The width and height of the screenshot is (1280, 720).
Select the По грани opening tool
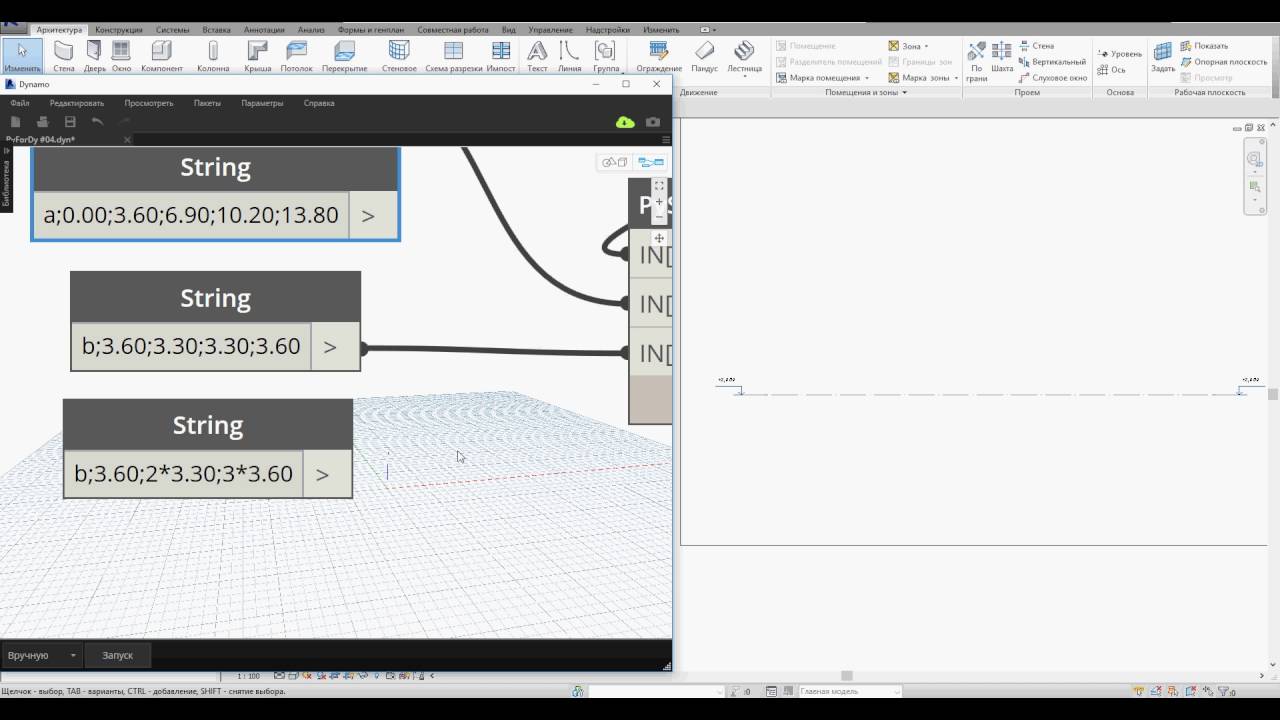(976, 60)
